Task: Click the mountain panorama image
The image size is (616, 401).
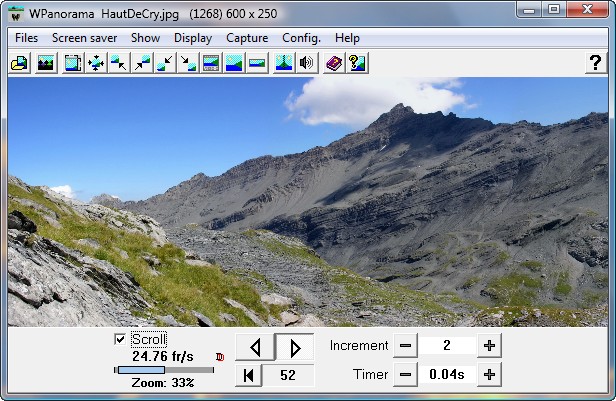Action: pyautogui.click(x=308, y=202)
